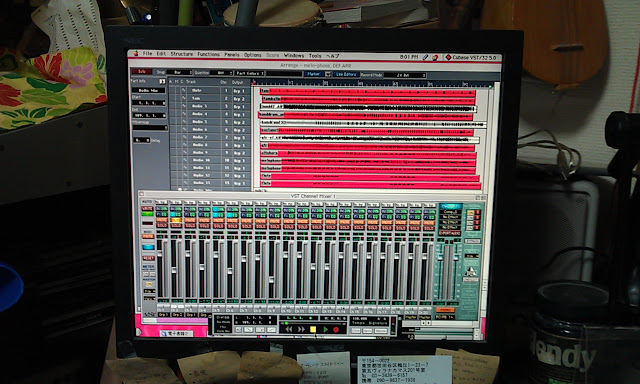The height and width of the screenshot is (384, 640).
Task: Open the Apple menu
Action: 136,53
